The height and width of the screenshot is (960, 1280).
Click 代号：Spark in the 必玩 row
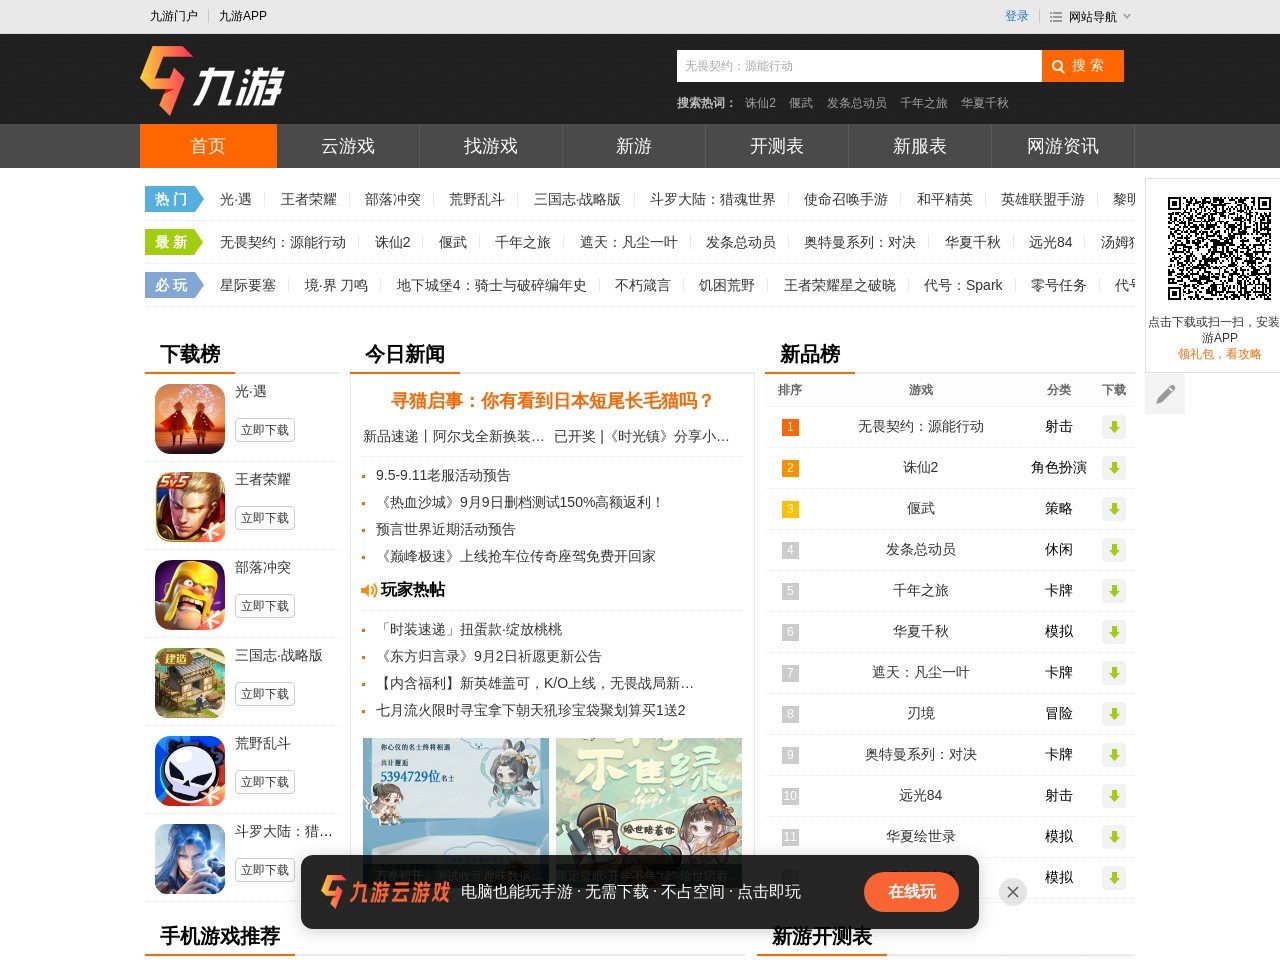(x=963, y=286)
